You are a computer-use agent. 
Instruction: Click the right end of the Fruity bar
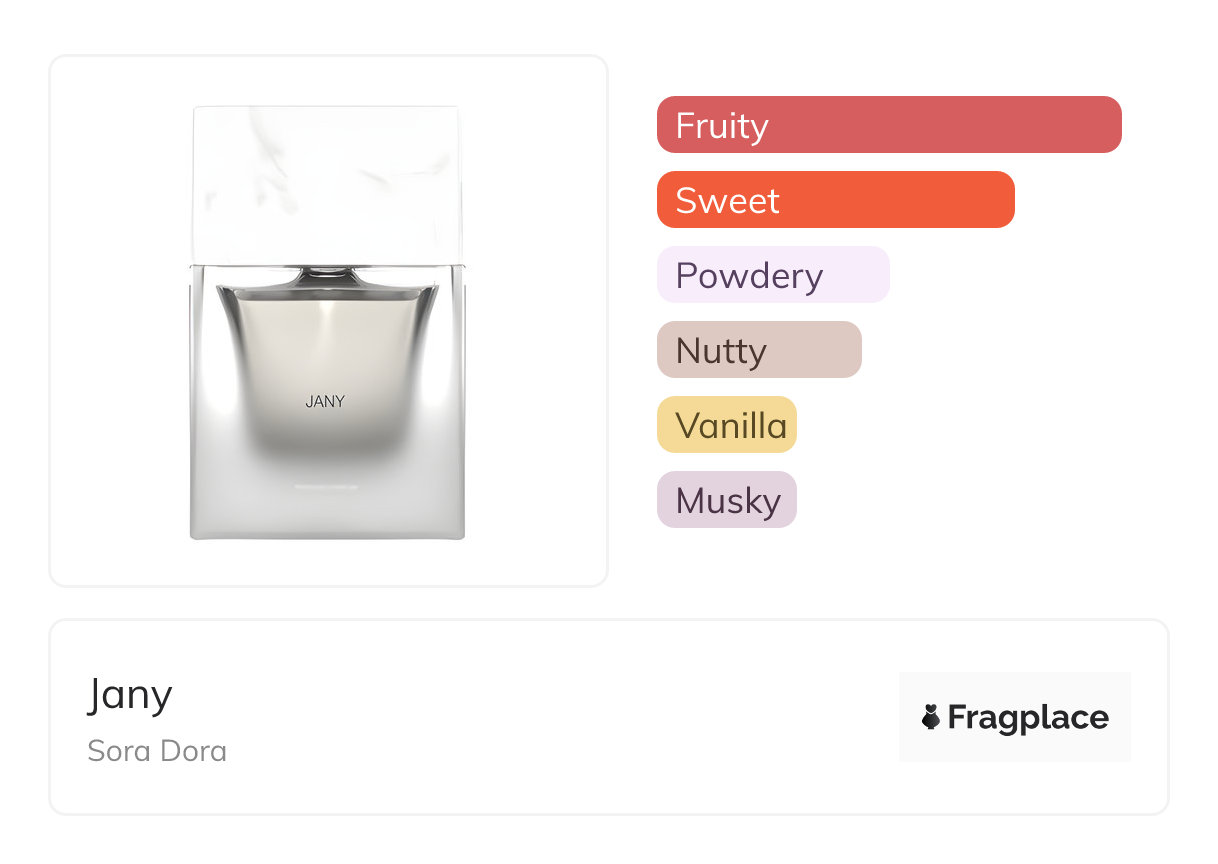click(x=1108, y=125)
